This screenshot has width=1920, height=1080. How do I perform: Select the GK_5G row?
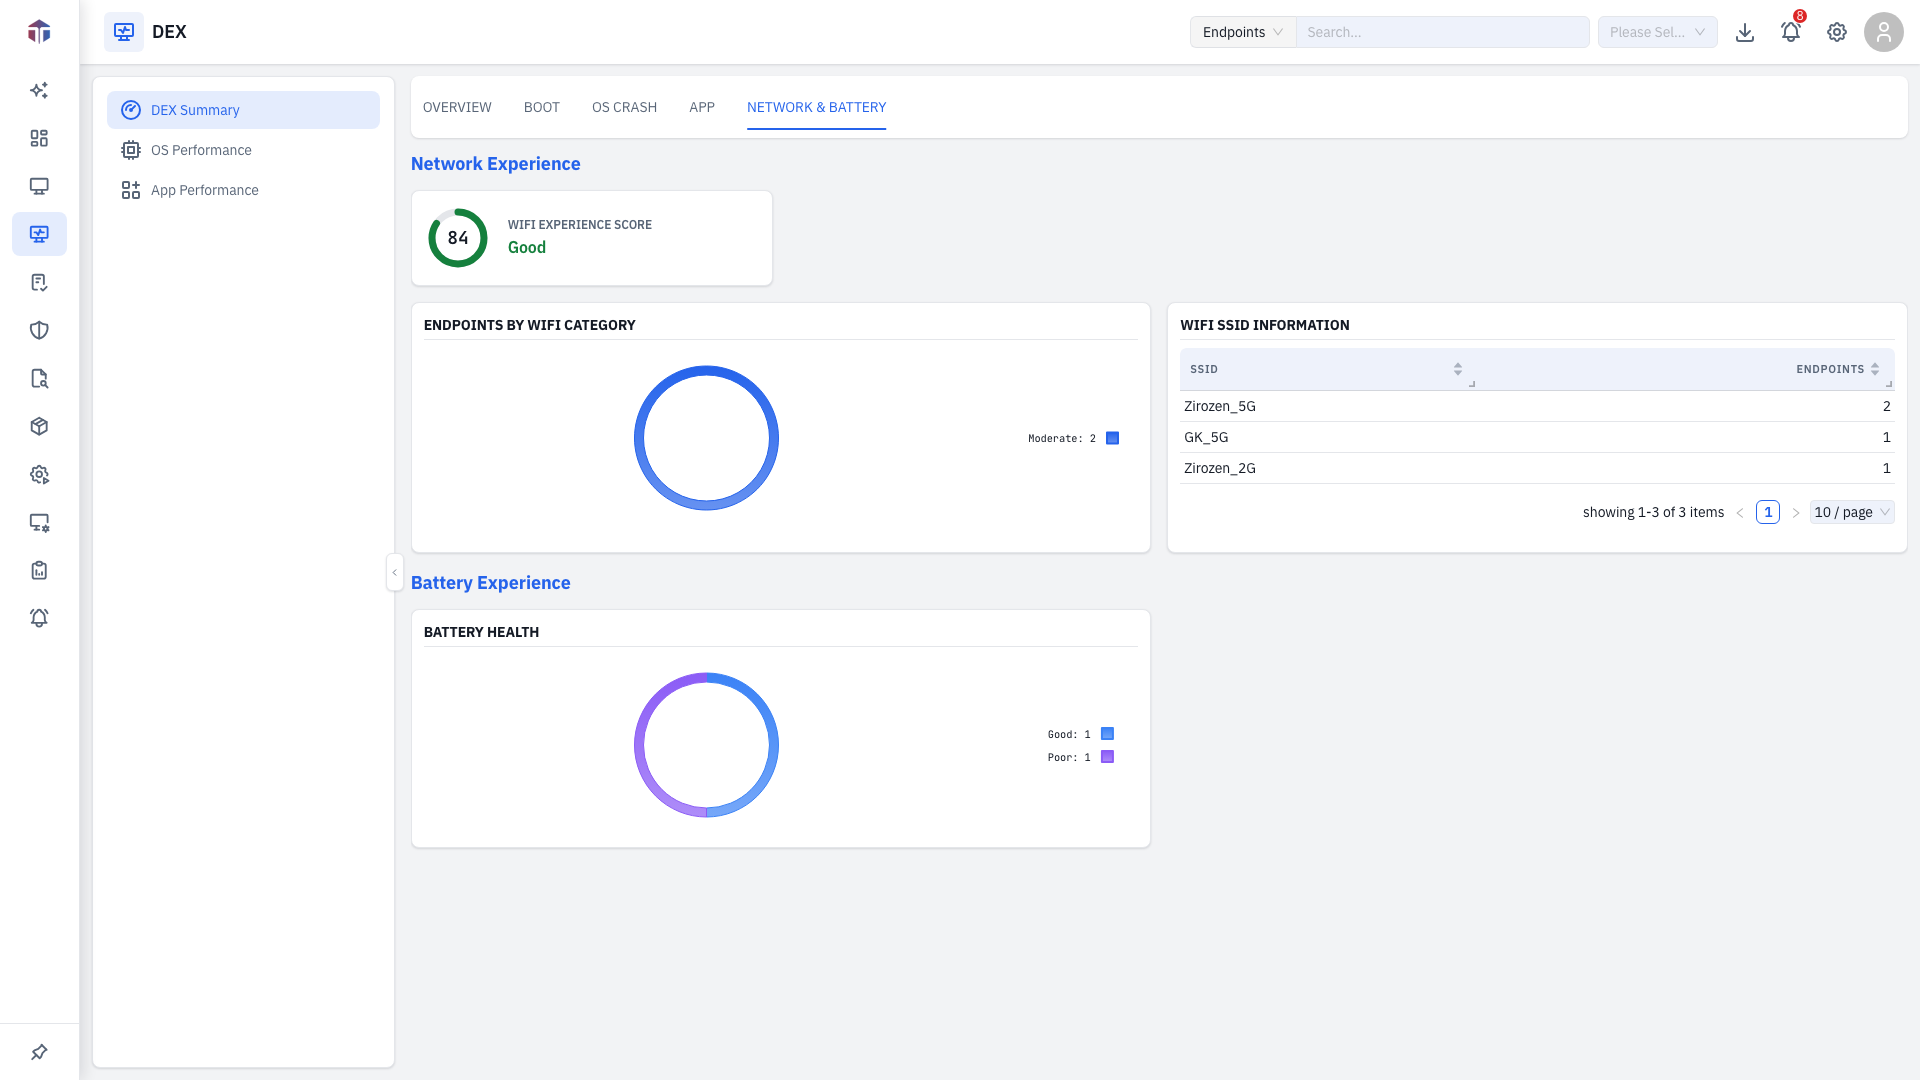point(1537,437)
